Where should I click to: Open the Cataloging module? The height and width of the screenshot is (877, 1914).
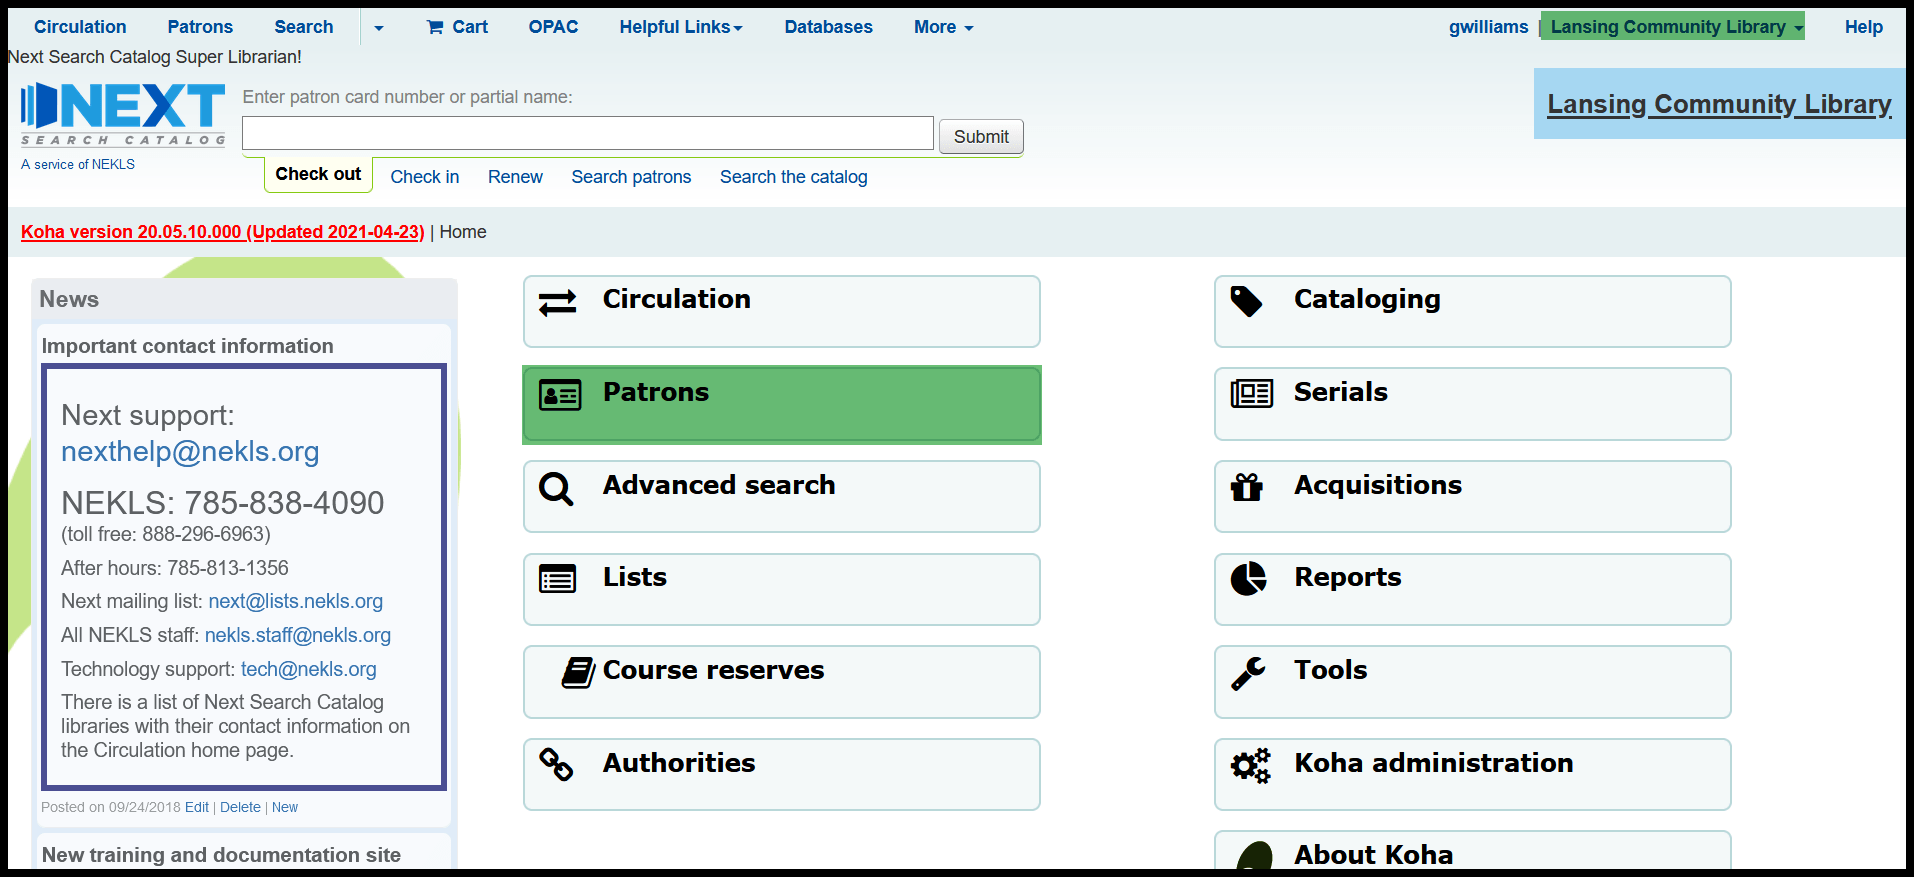tap(1473, 312)
